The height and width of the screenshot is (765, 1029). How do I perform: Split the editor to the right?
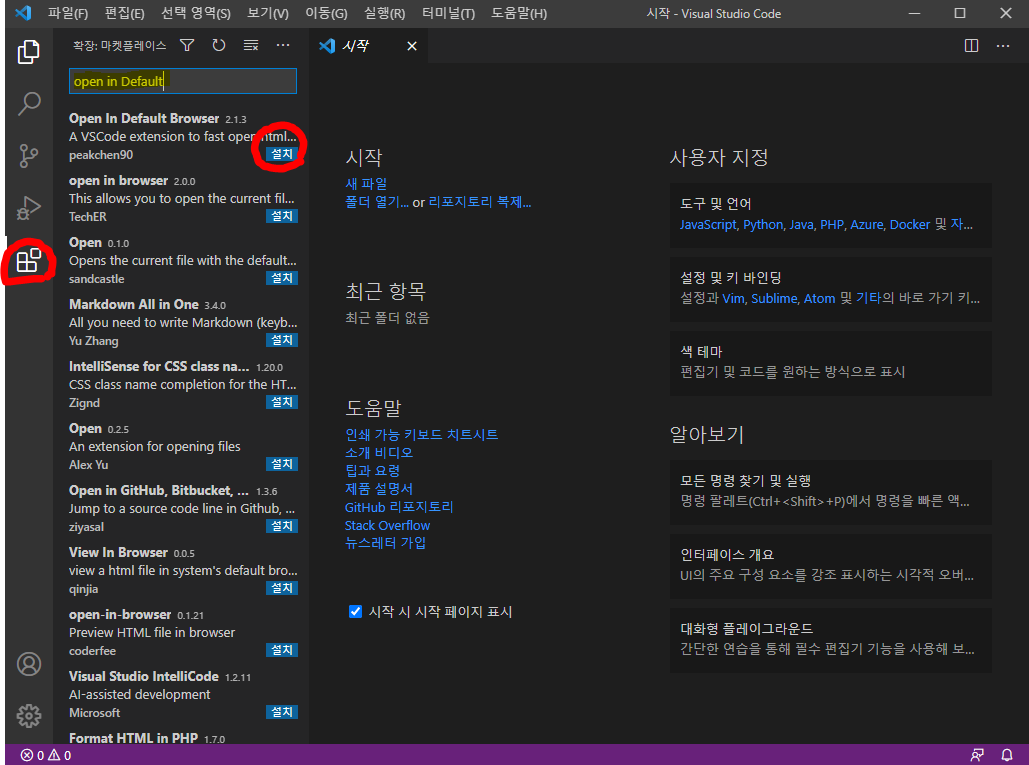(971, 45)
